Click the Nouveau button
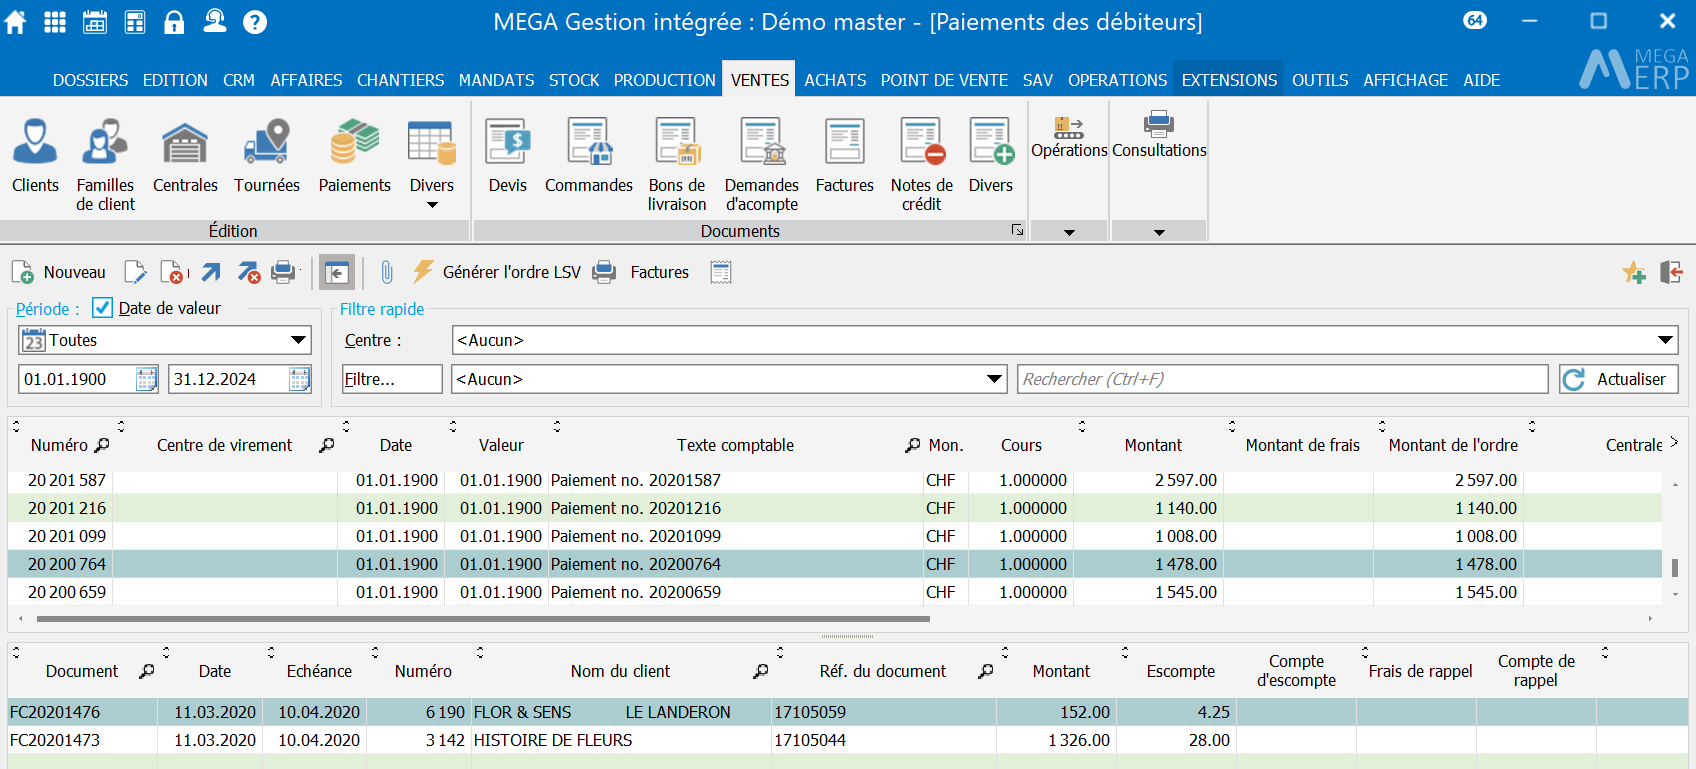The image size is (1696, 769). (x=58, y=272)
